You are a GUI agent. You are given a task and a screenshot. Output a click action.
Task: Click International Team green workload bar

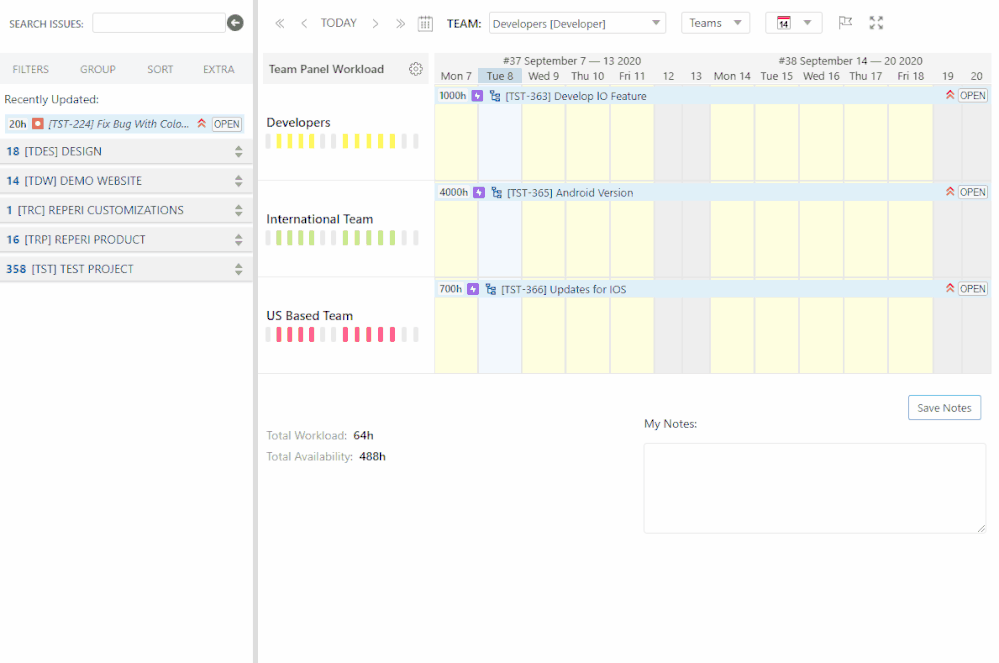tap(342, 238)
